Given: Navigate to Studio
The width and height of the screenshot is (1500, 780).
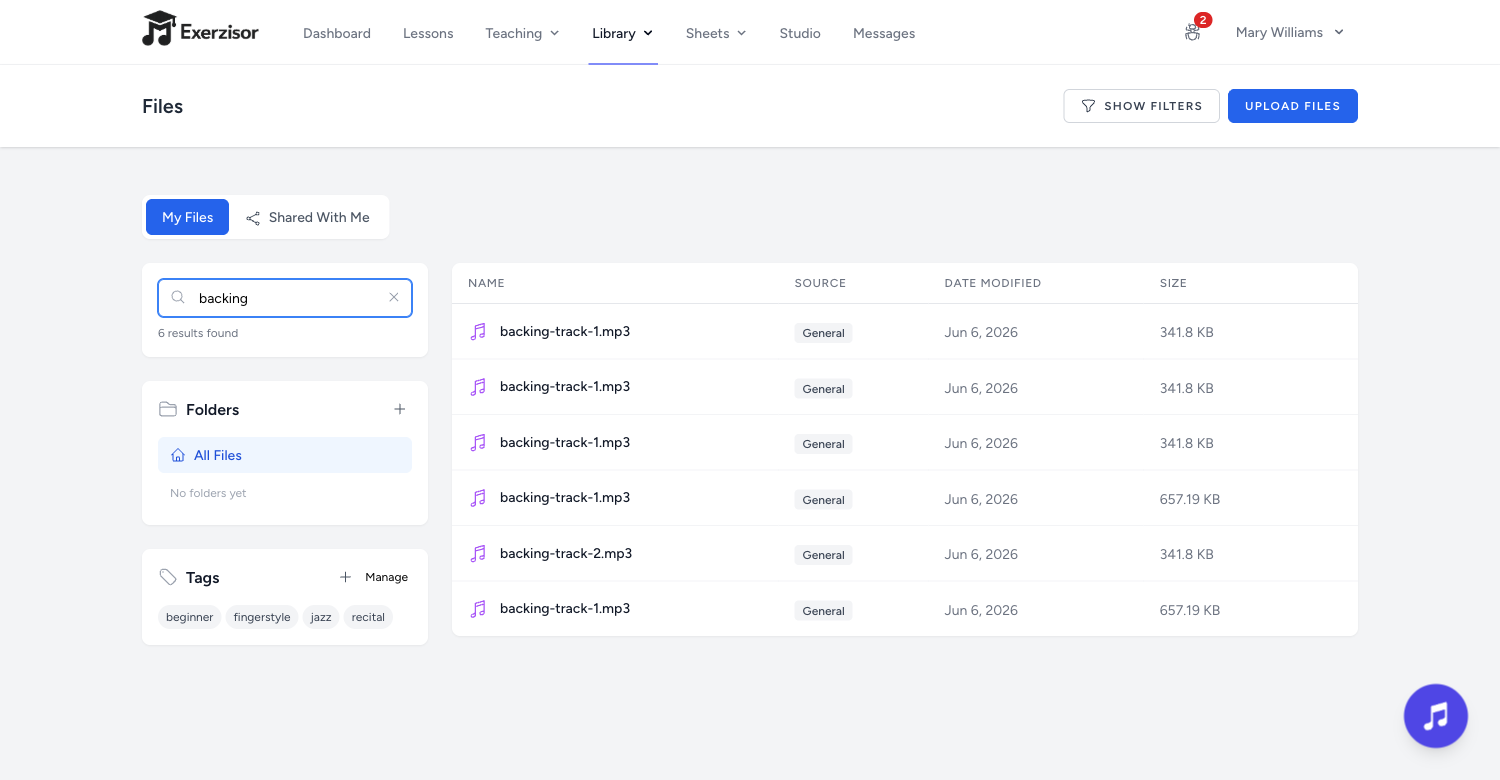Looking at the screenshot, I should point(800,33).
